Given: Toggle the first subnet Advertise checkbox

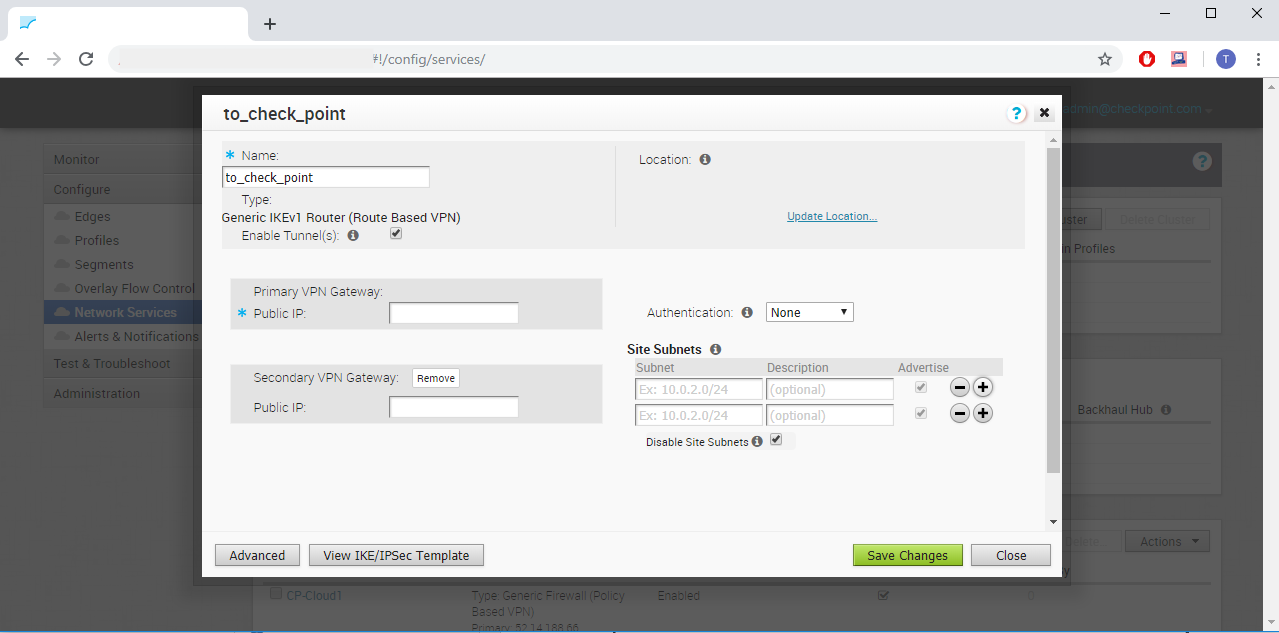Looking at the screenshot, I should 920,386.
